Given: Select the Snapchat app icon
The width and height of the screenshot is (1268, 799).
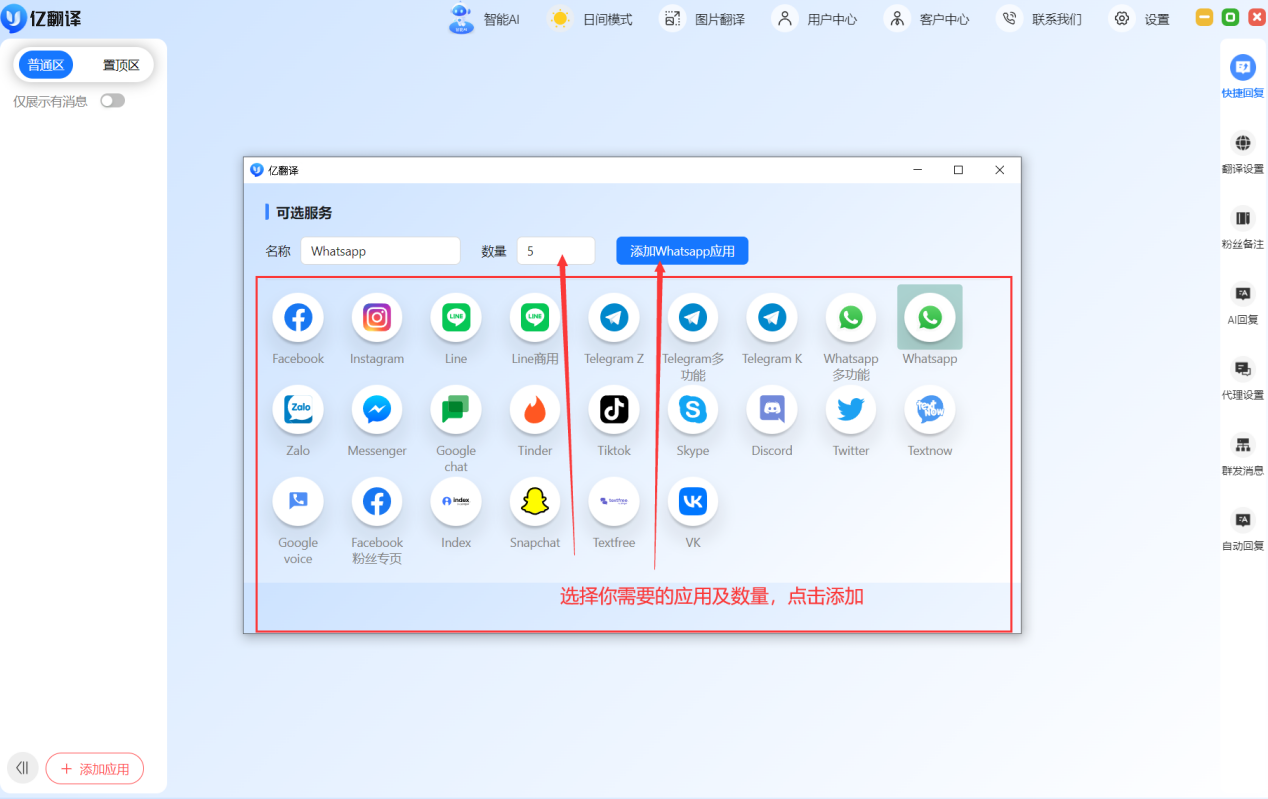Looking at the screenshot, I should (x=534, y=501).
